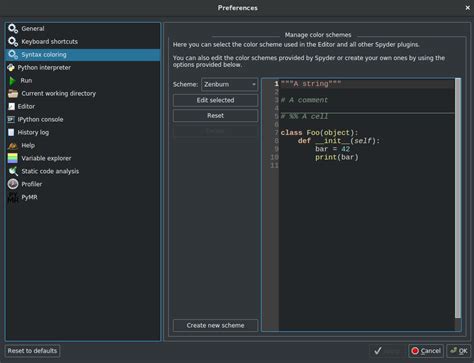This screenshot has width=474, height=363.
Task: Click the PyMR icon
Action: coord(13,197)
